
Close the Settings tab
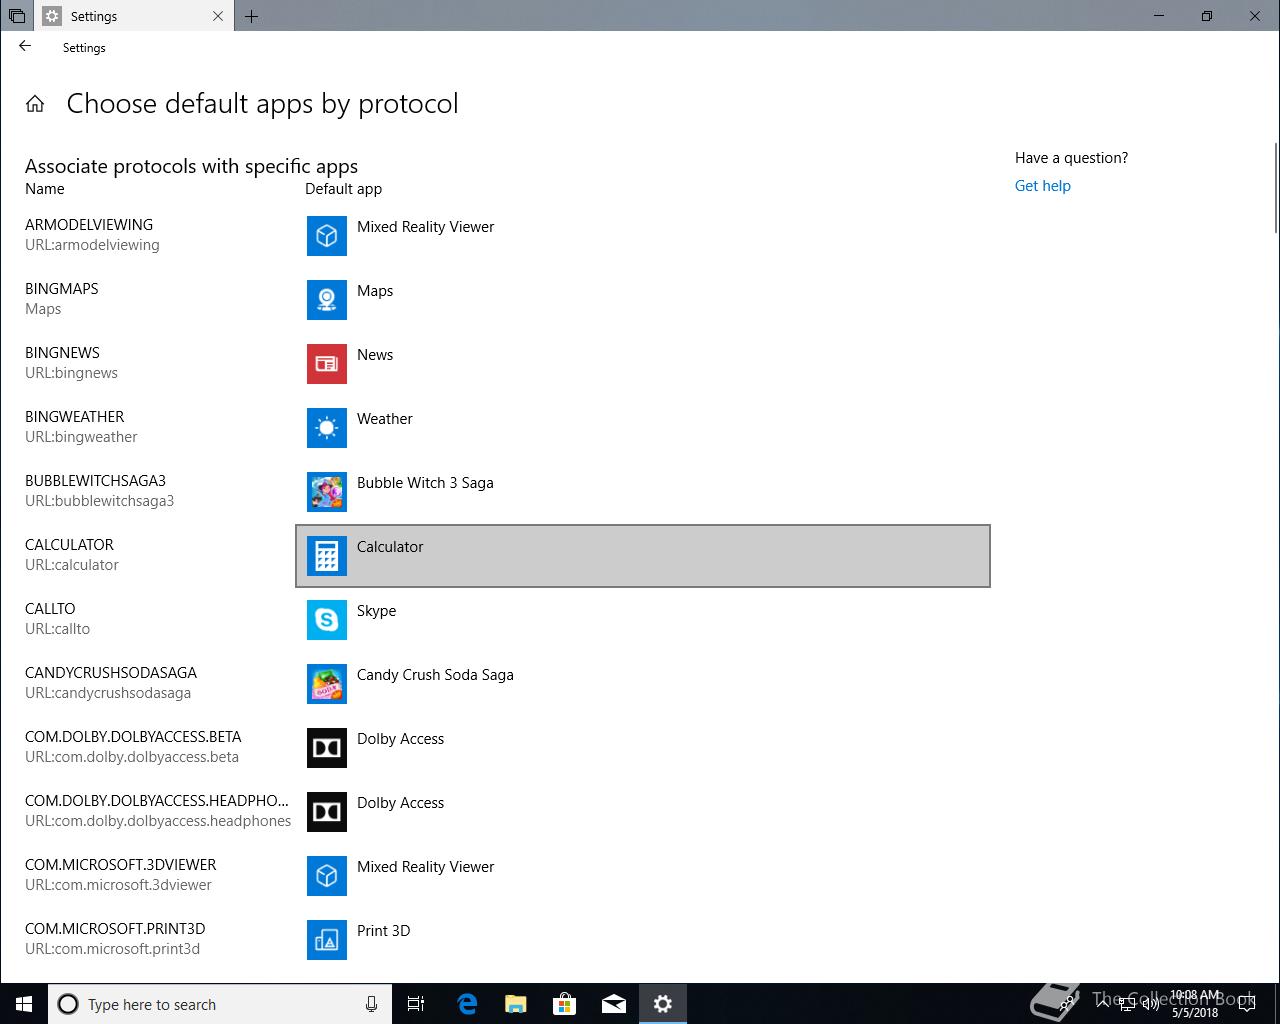tap(218, 16)
